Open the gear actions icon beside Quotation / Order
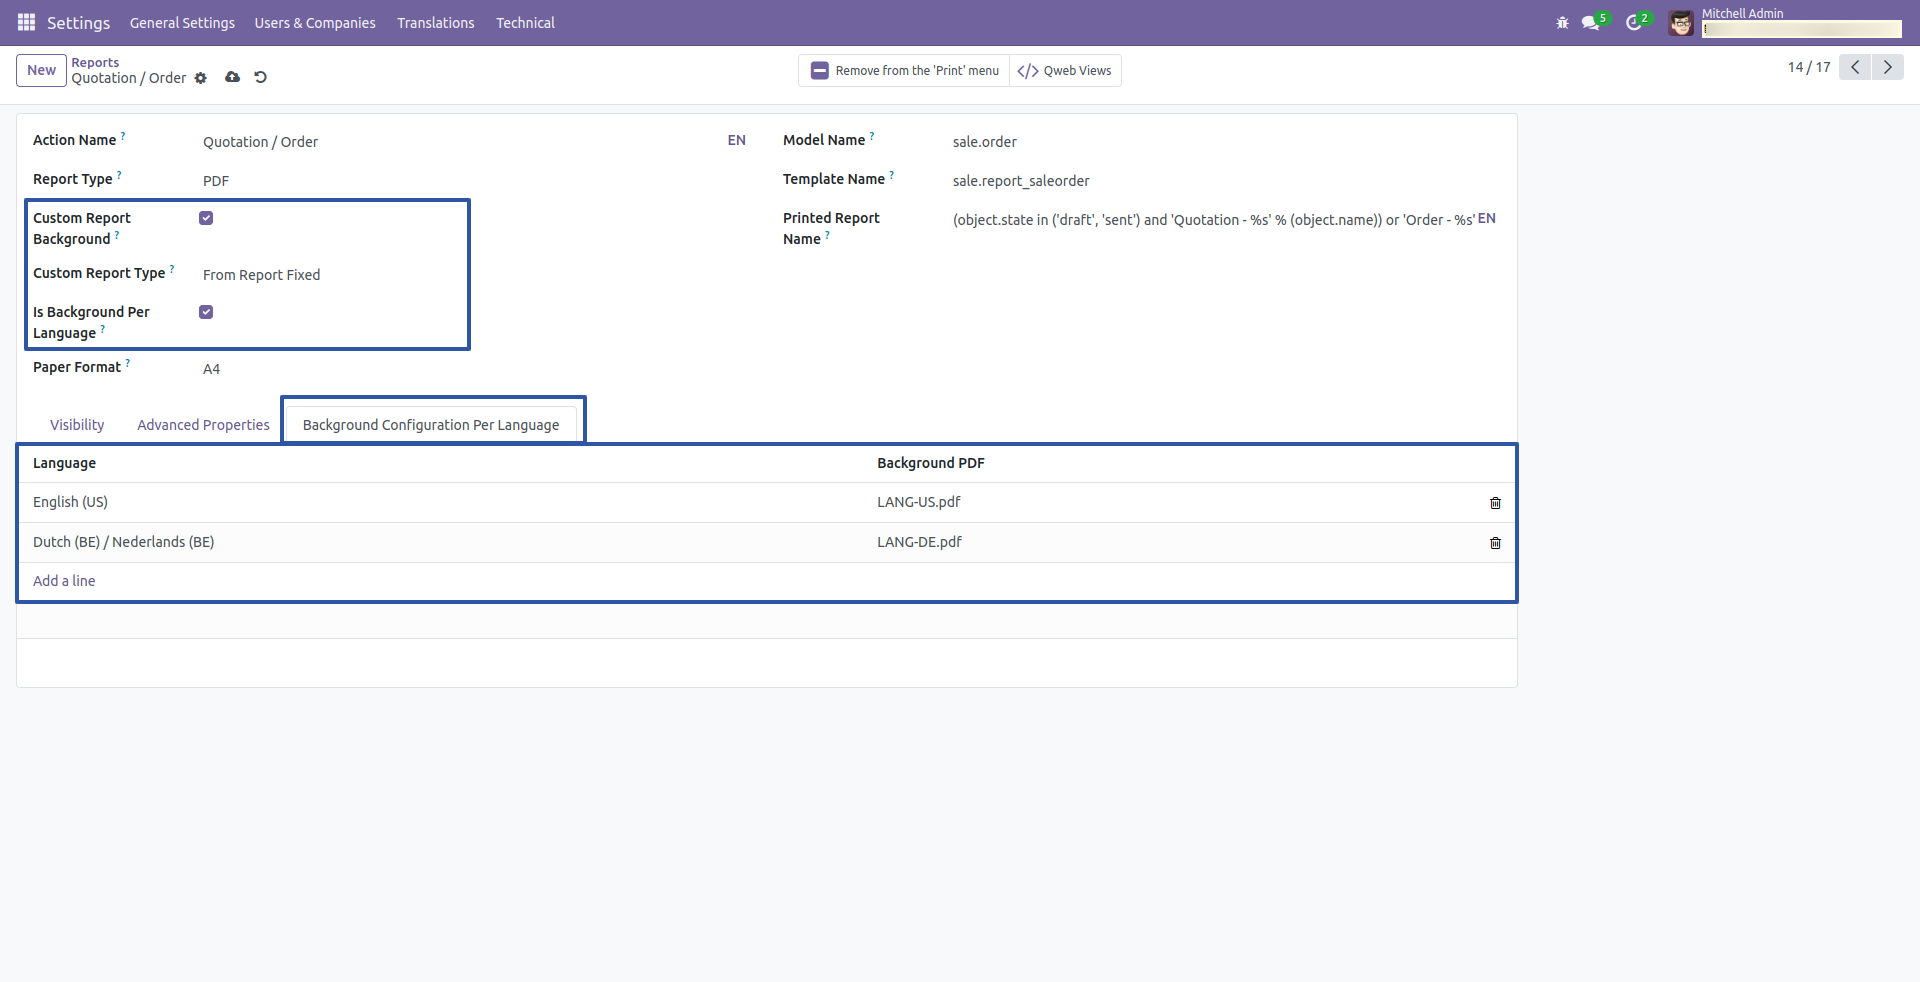The width and height of the screenshot is (1920, 982). click(x=201, y=78)
